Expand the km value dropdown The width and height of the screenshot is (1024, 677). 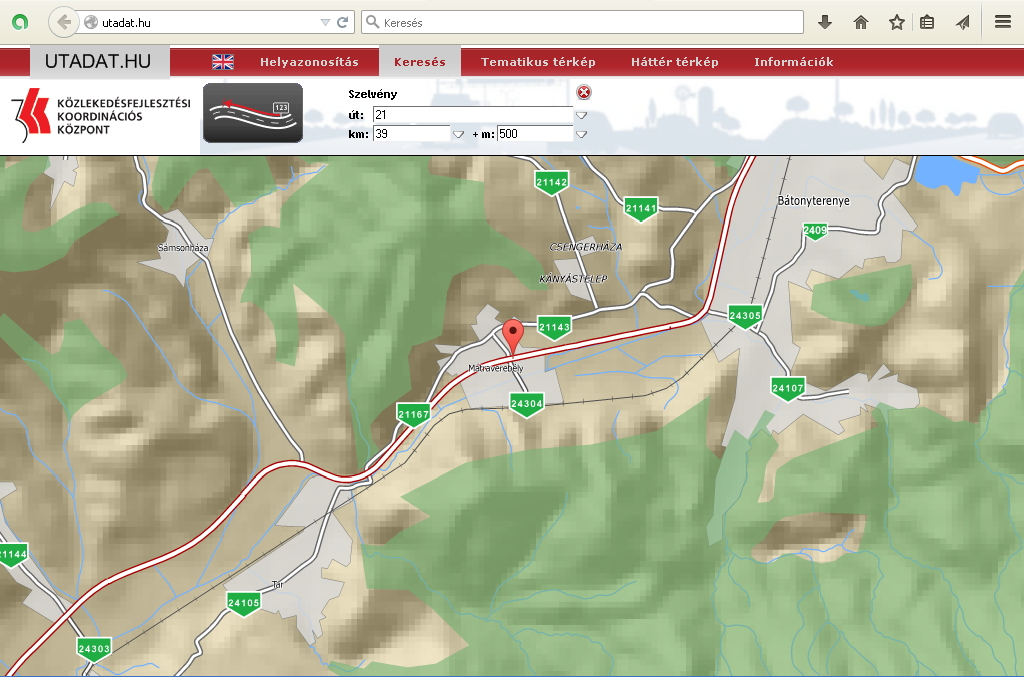point(458,134)
